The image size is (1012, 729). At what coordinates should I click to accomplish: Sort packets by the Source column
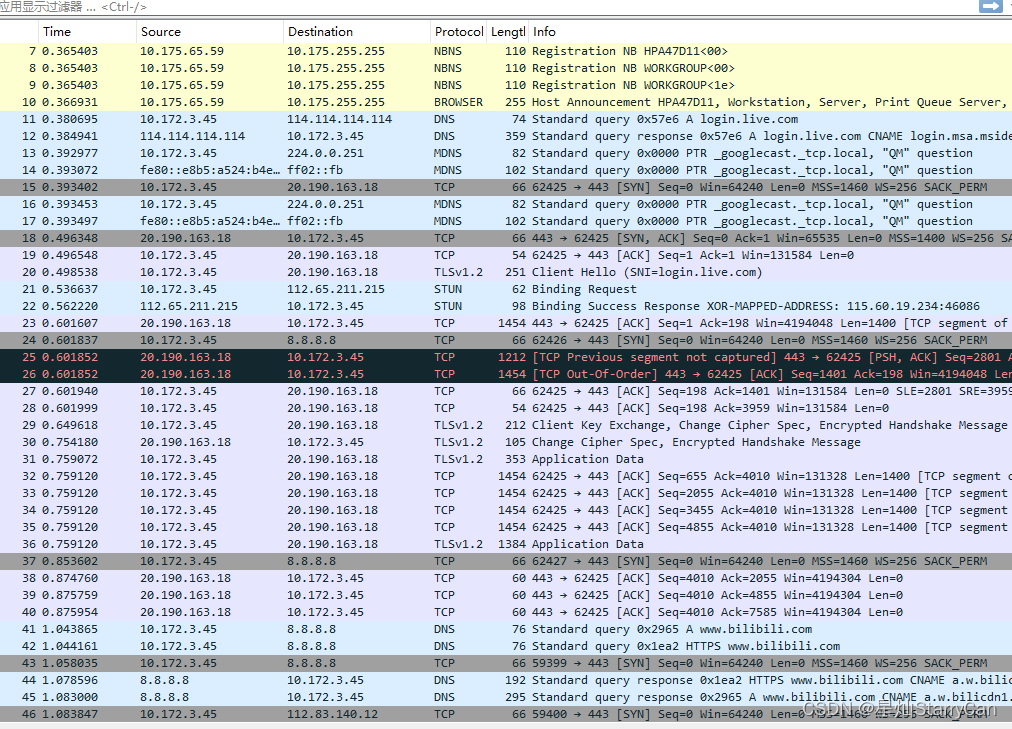(161, 31)
